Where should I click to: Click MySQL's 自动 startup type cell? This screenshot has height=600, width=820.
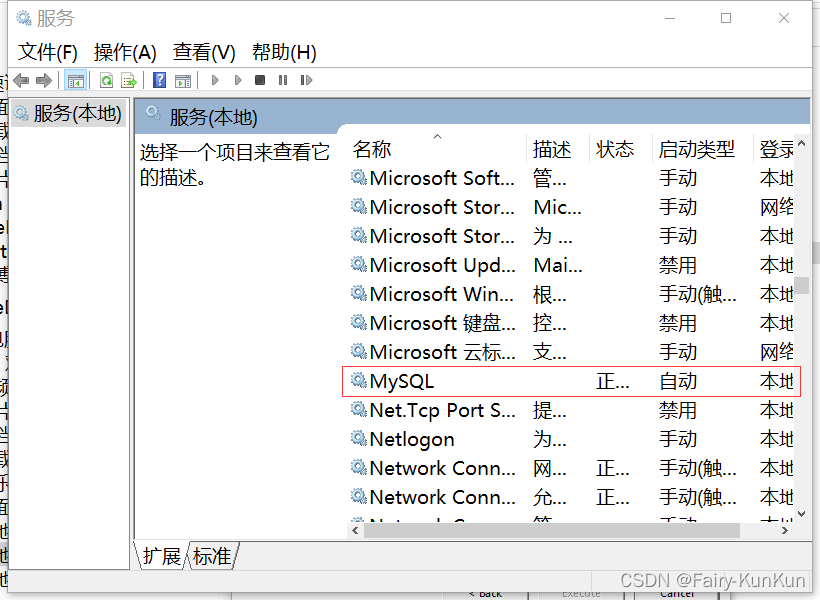(678, 382)
